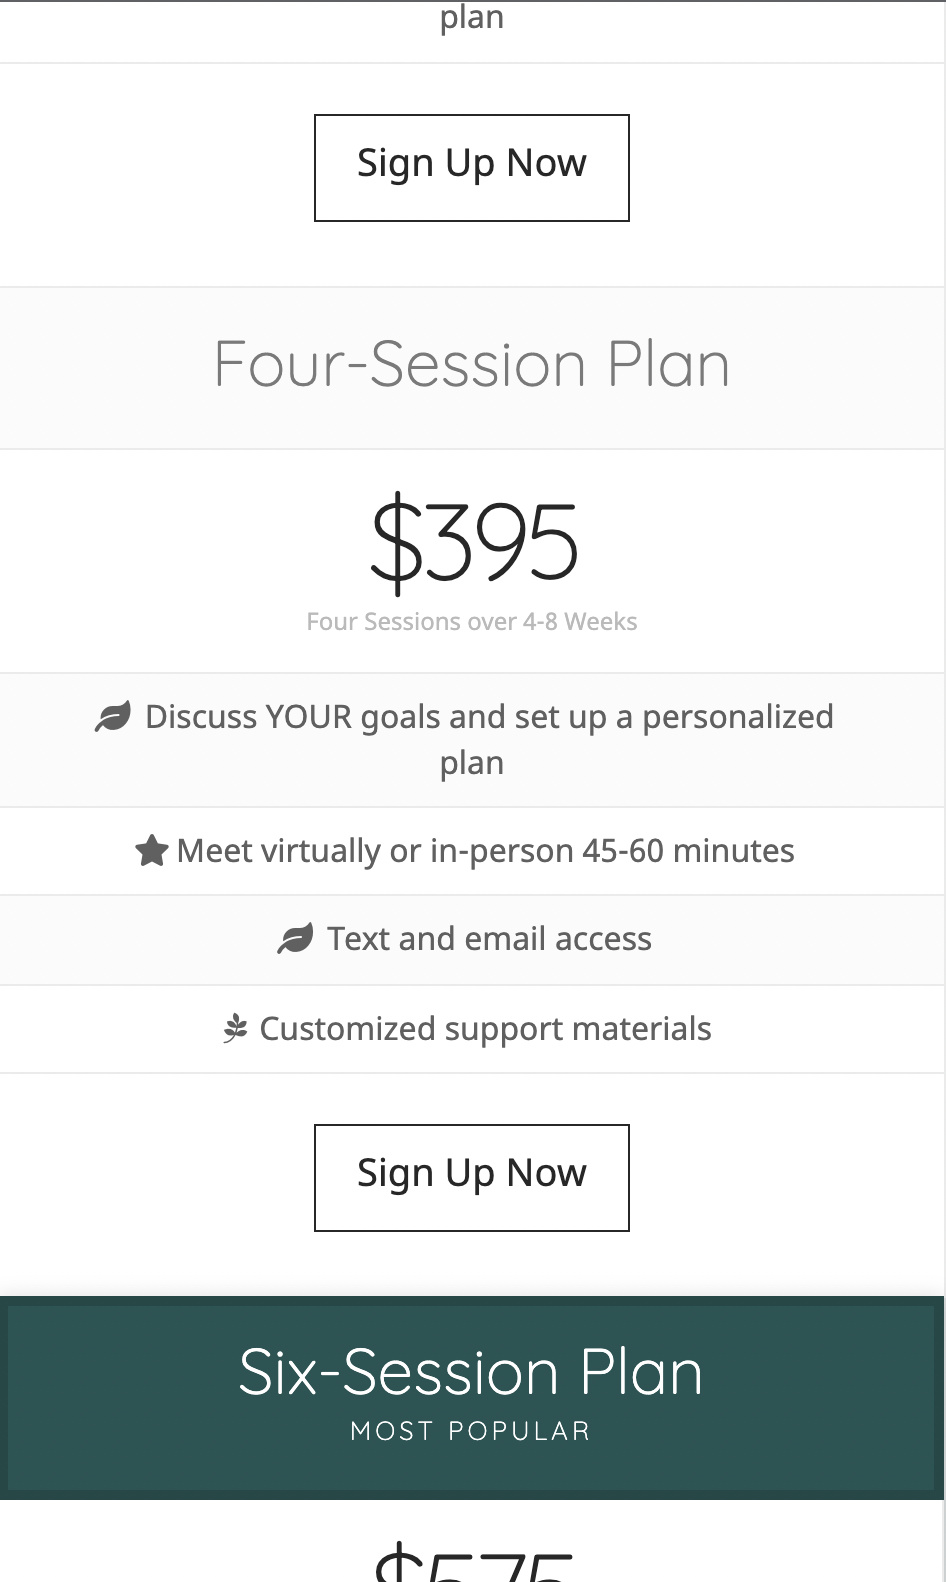Image resolution: width=946 pixels, height=1582 pixels.
Task: Click the $395 price text
Action: (474, 540)
